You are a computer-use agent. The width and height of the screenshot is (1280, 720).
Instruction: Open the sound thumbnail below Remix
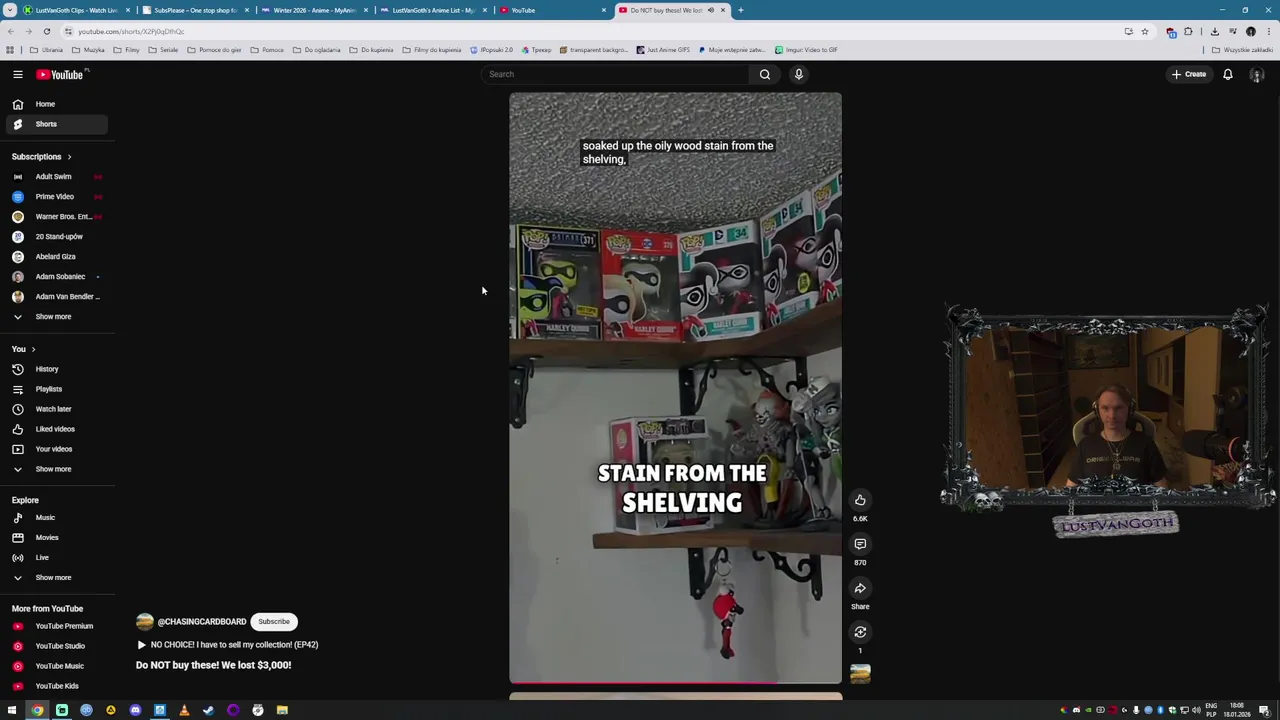(x=860, y=674)
